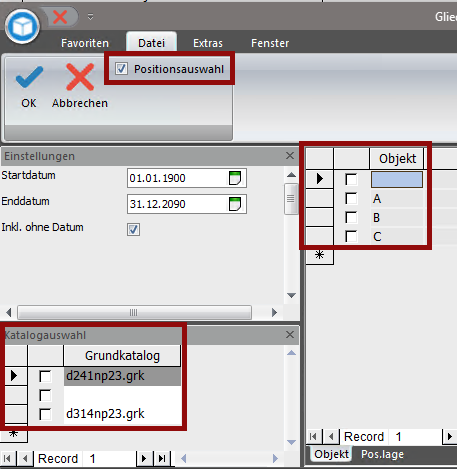Uncheck the Inkl. ohne Datum checkbox
Viewport: 457px width, 469px height.
pos(133,229)
